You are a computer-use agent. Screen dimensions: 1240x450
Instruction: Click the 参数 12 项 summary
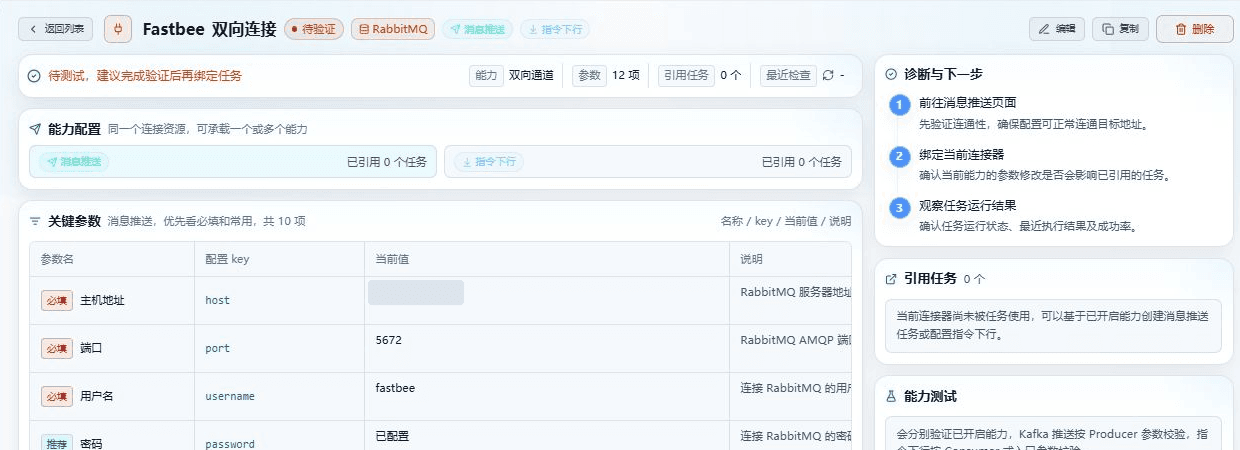(607, 75)
